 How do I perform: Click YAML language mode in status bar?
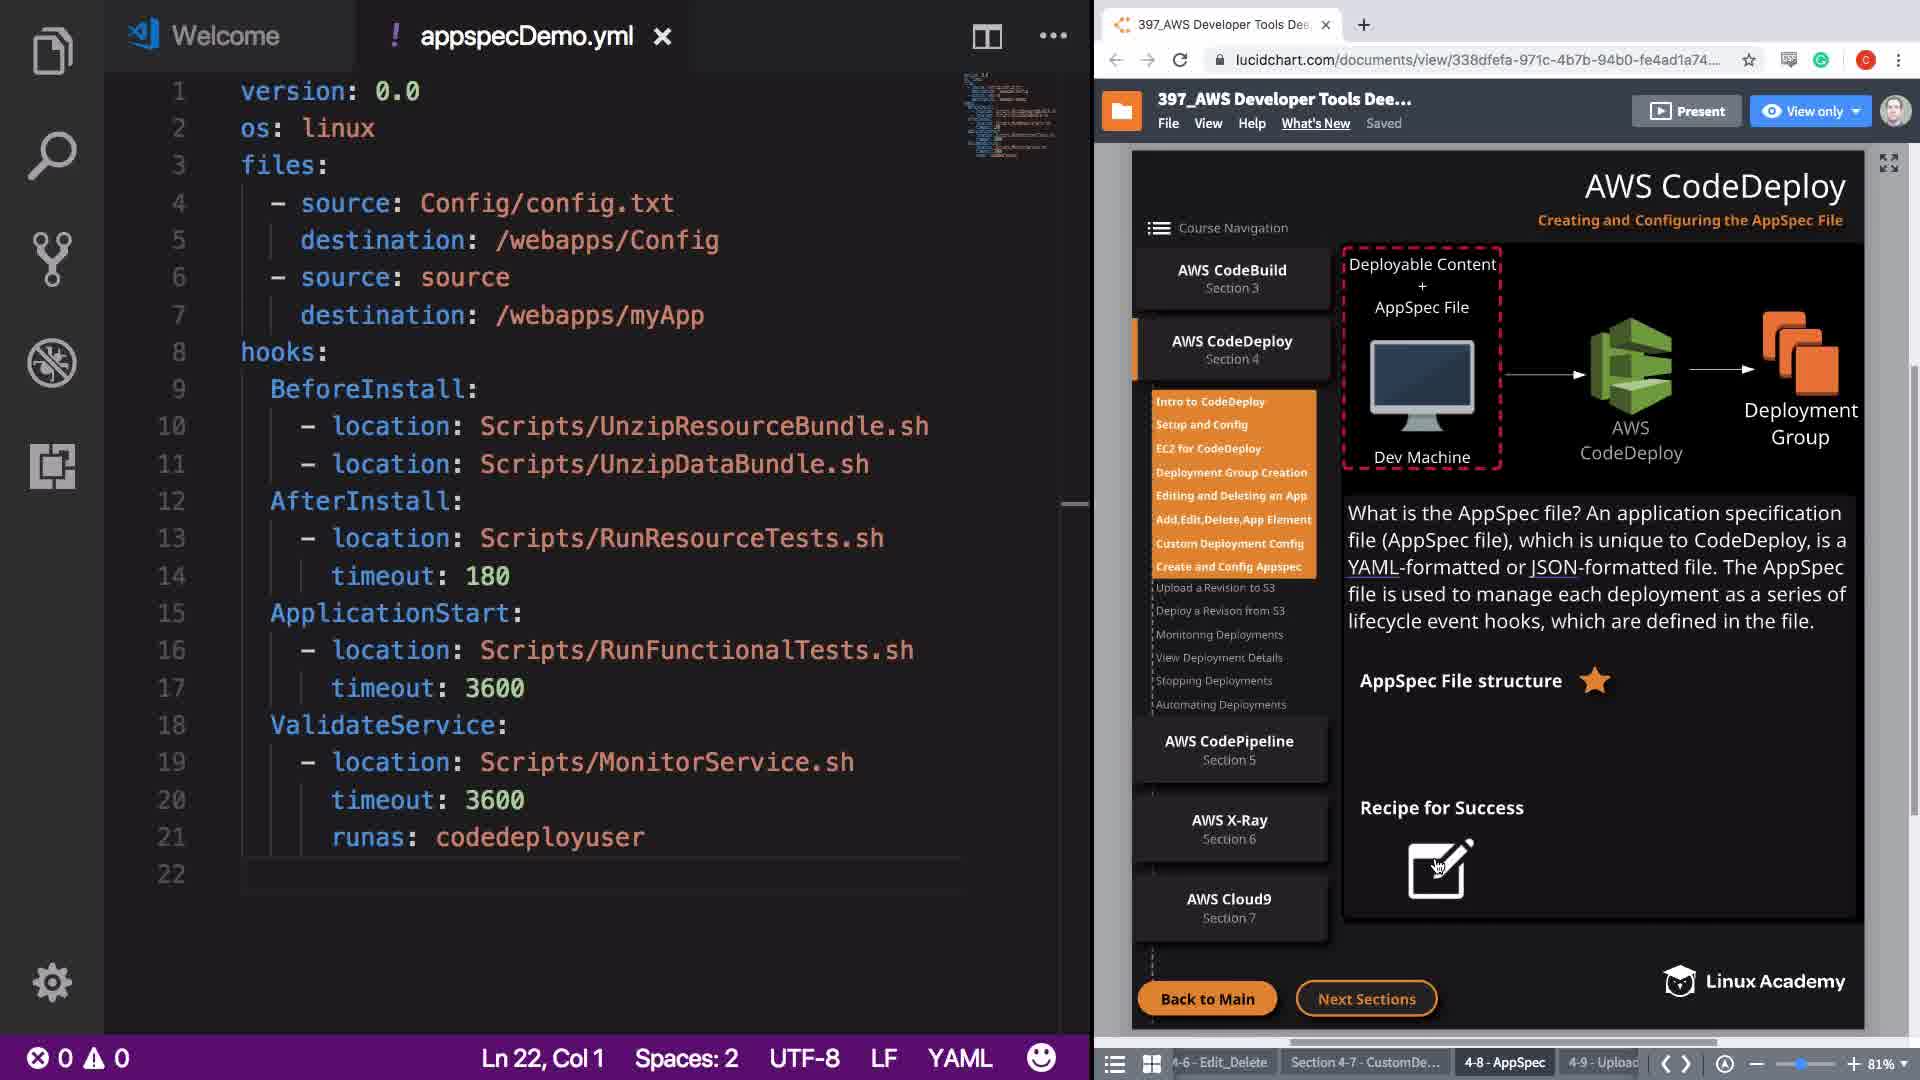(959, 1058)
